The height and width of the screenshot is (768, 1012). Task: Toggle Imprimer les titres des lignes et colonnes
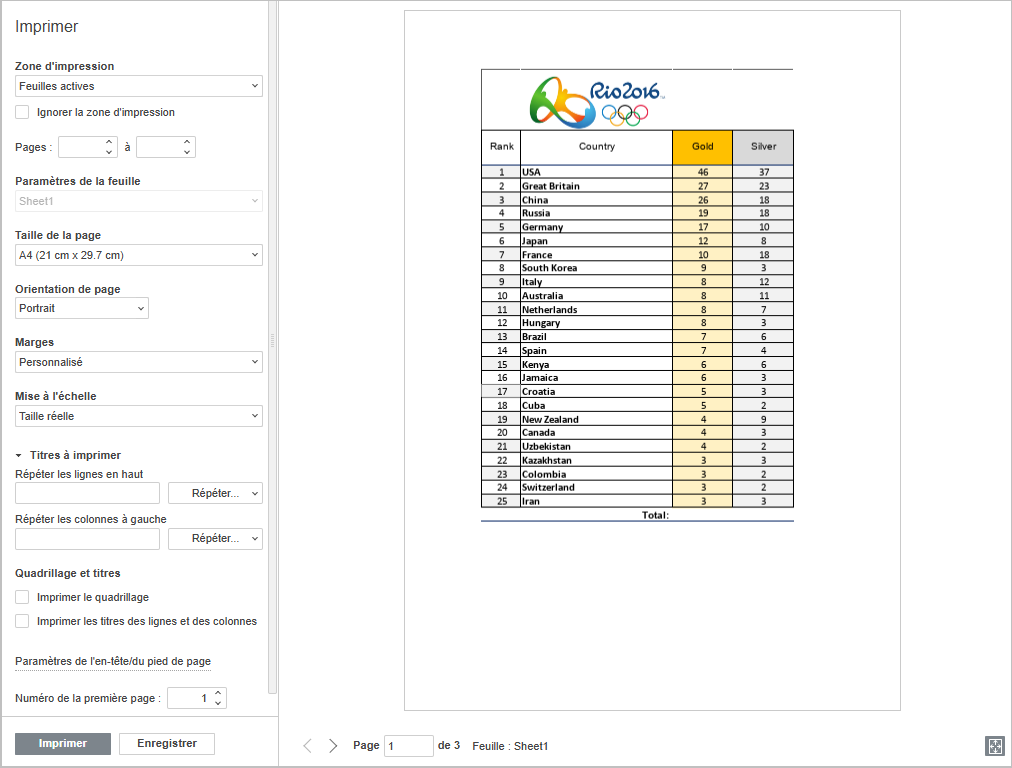pyautogui.click(x=22, y=621)
